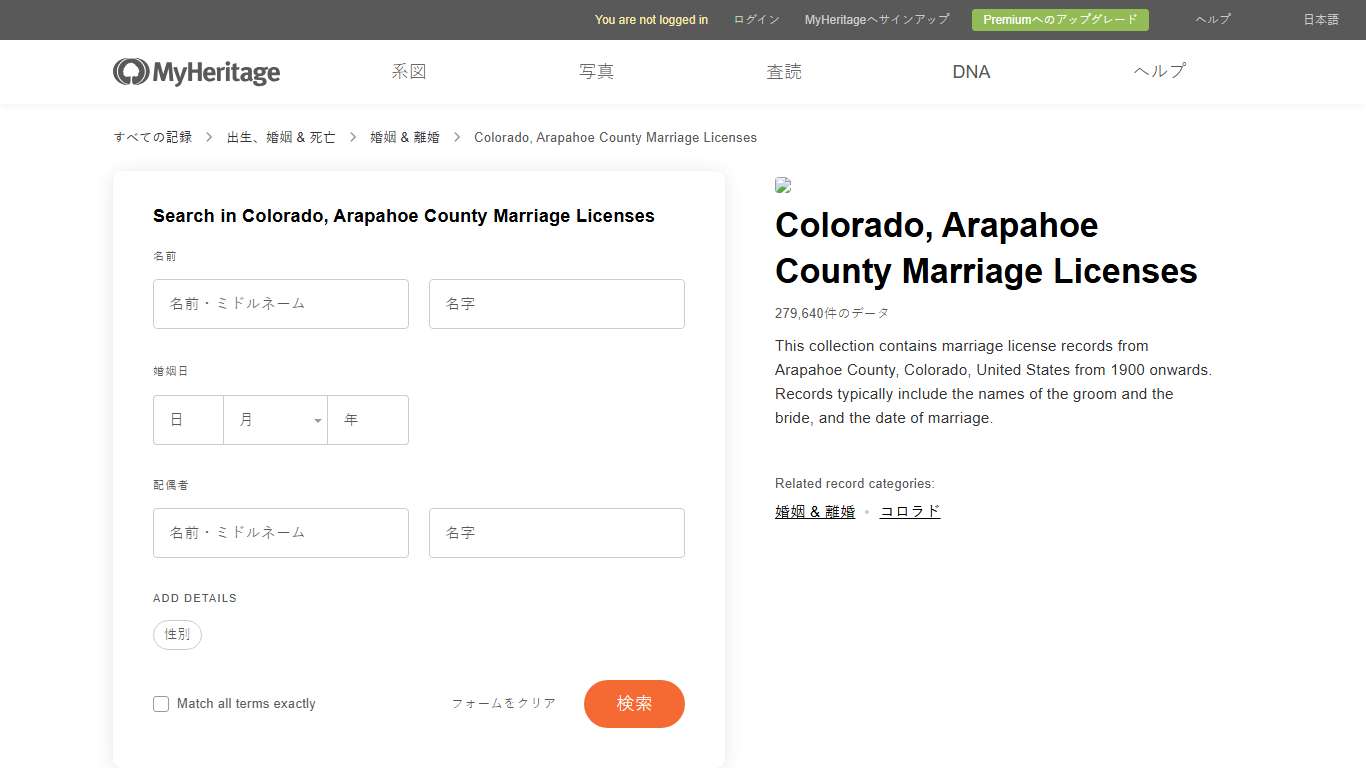Screen dimensions: 1366x768
Task: Open 婚姻 & 離婚 breadcrumb entry
Action: click(x=404, y=137)
